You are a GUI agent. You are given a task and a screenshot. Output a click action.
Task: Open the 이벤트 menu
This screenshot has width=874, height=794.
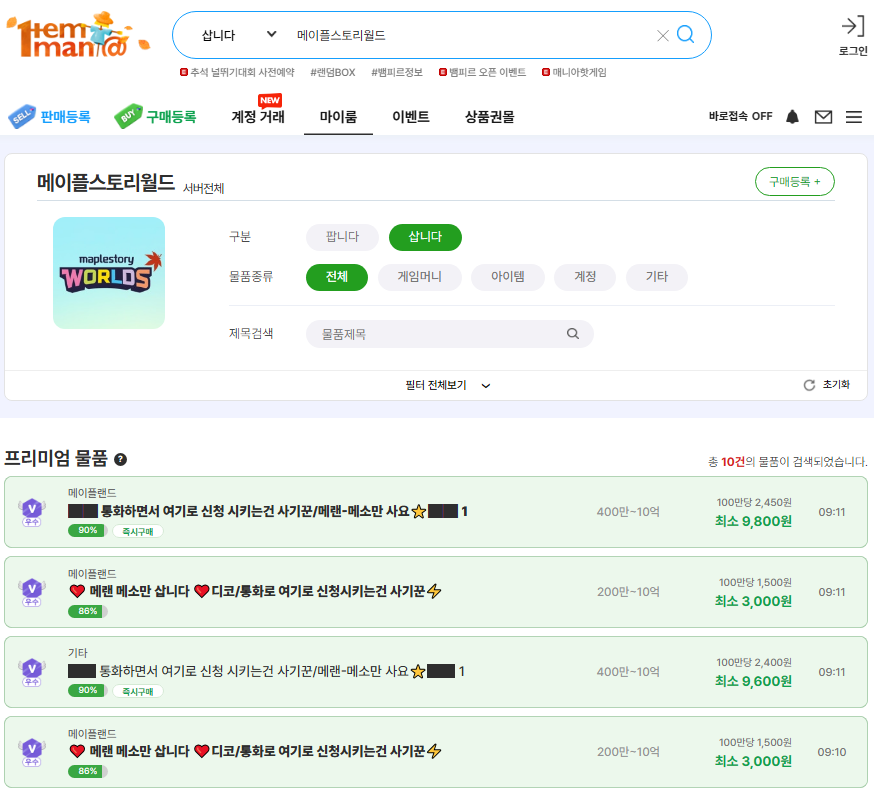click(x=411, y=117)
